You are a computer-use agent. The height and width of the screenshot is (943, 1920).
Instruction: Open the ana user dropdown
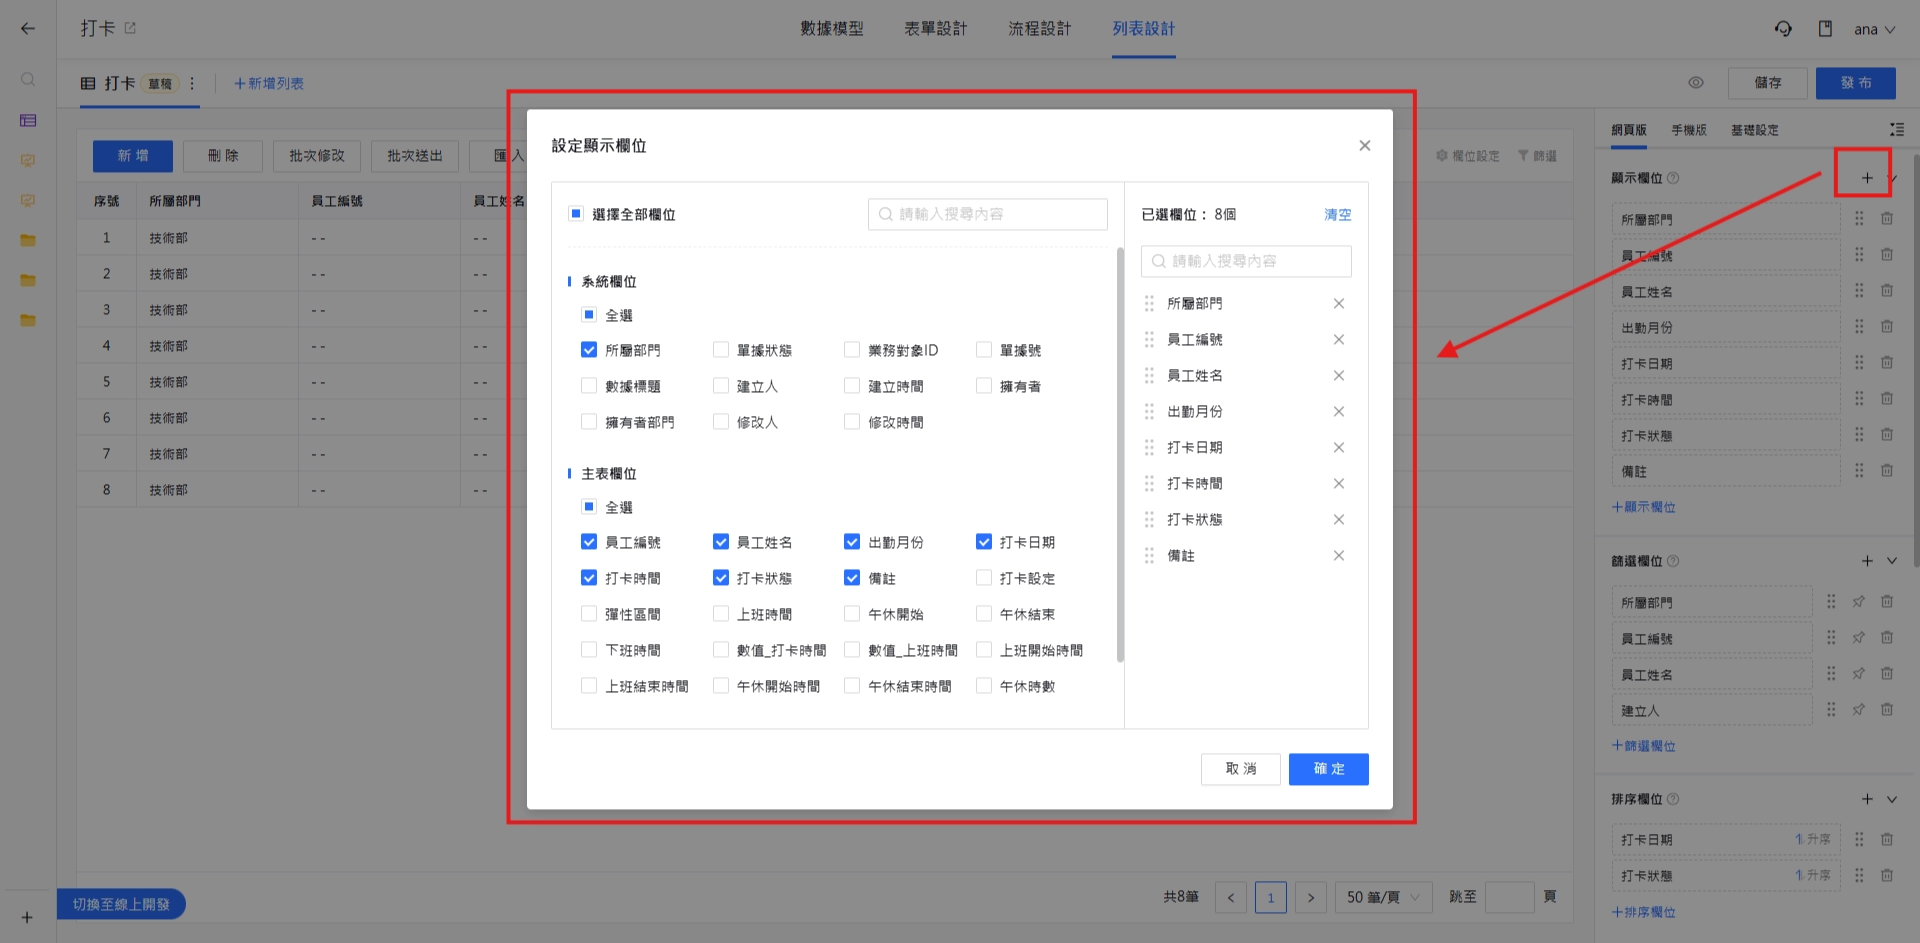coord(1874,30)
